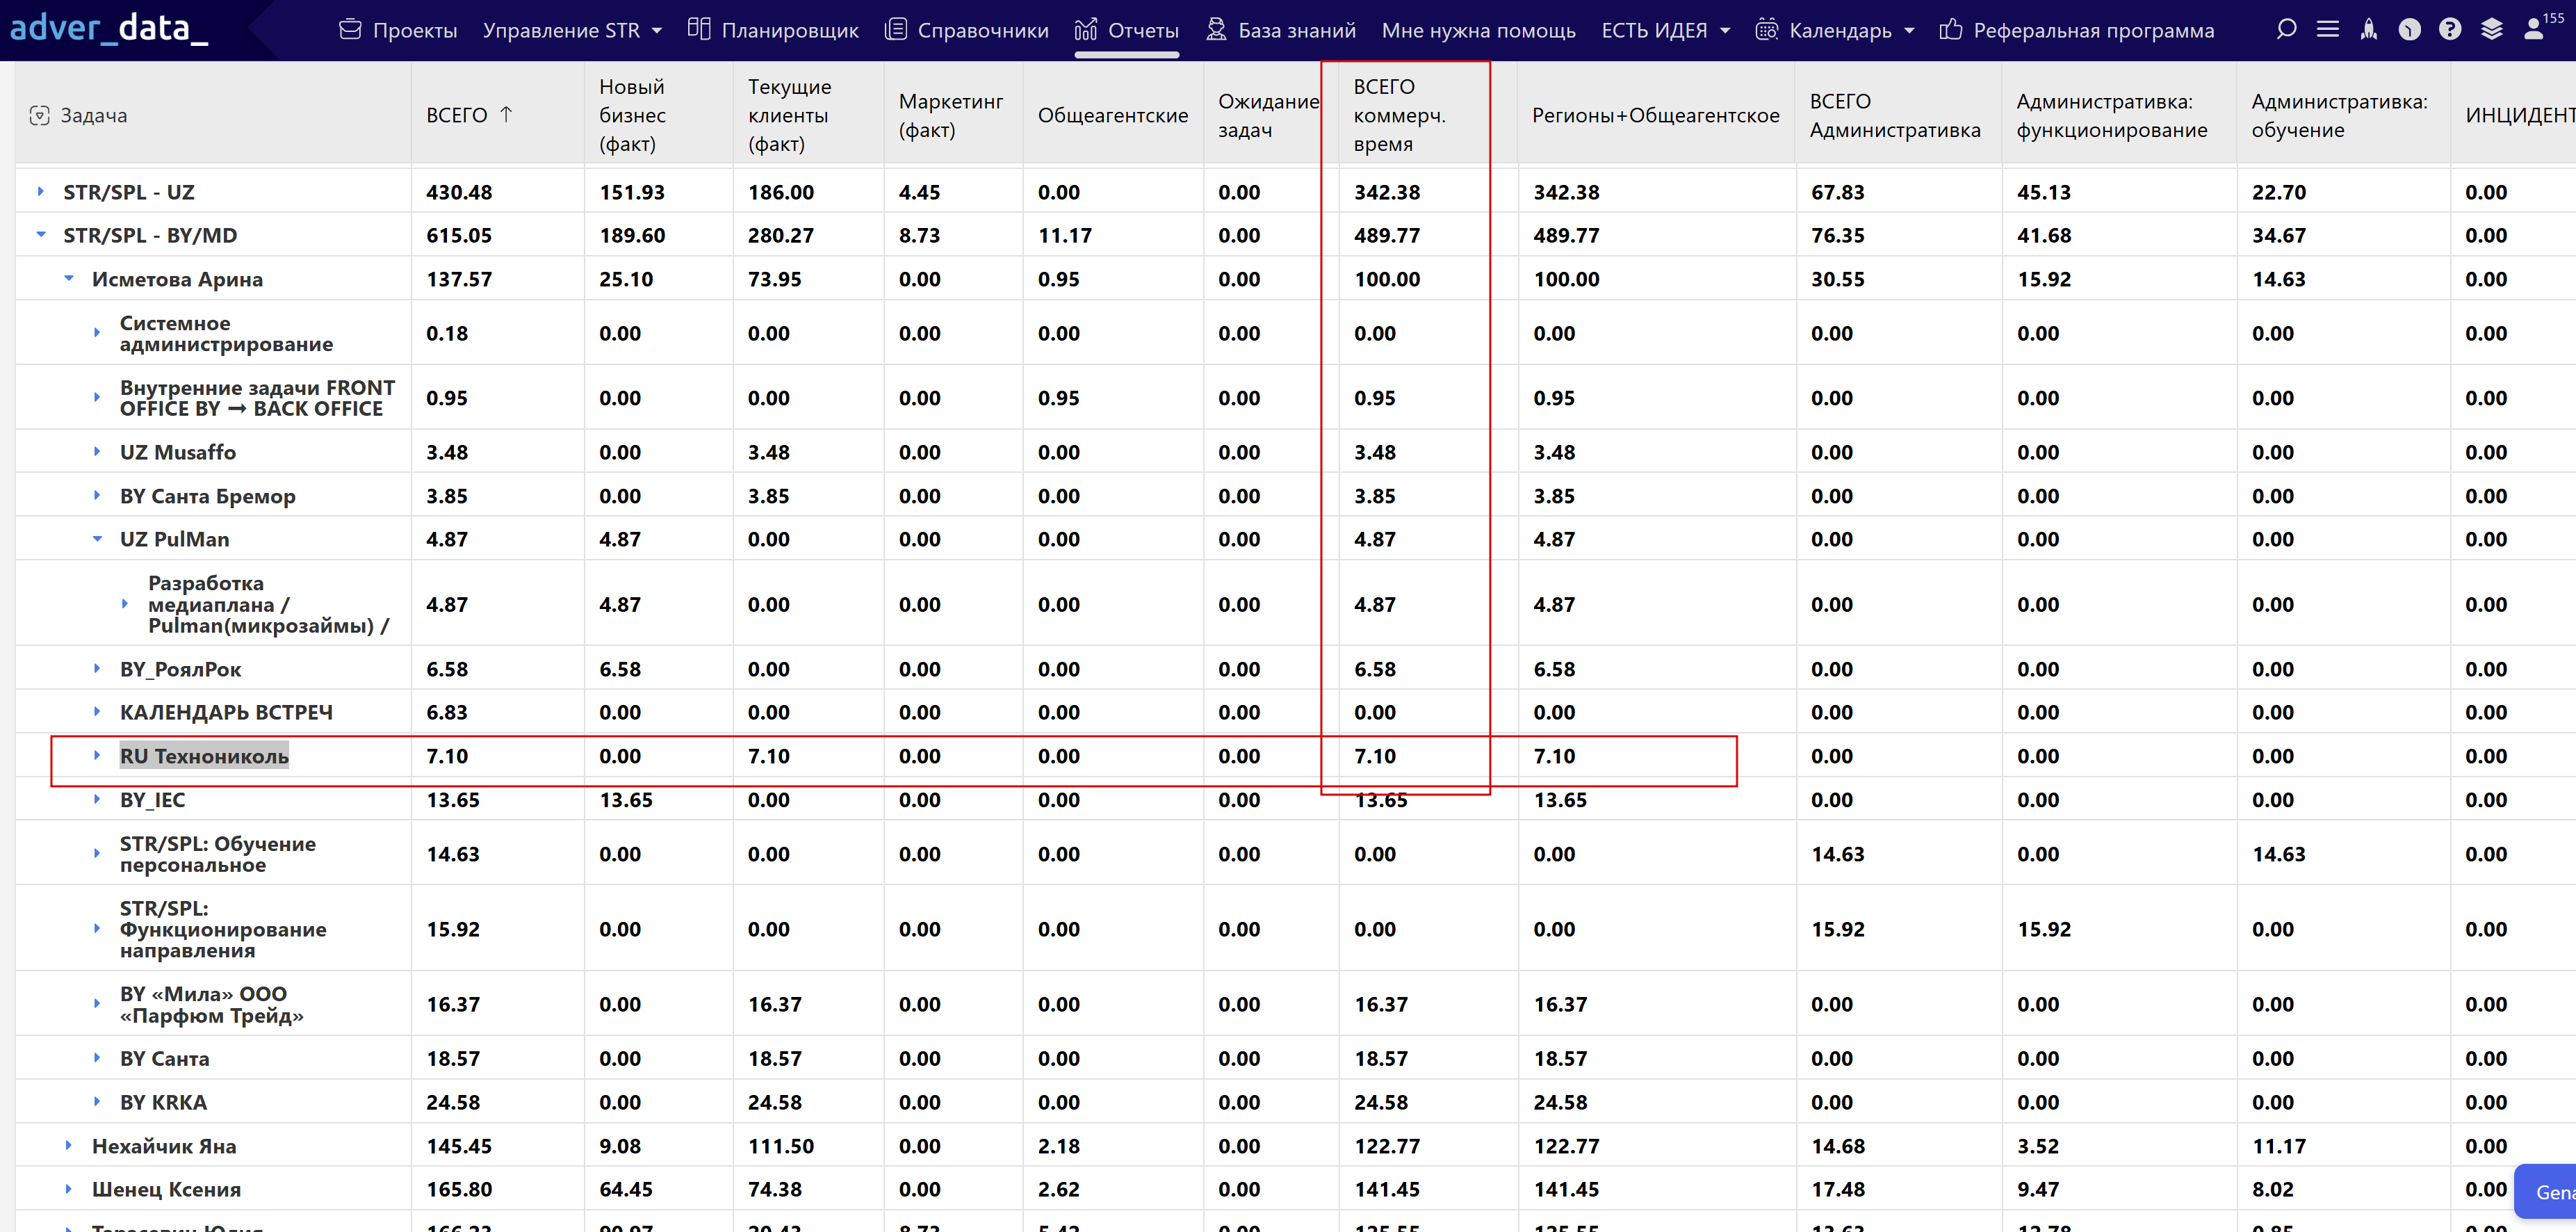This screenshot has height=1232, width=2576.
Task: Click the search magnifier icon in the top bar
Action: pyautogui.click(x=2286, y=30)
